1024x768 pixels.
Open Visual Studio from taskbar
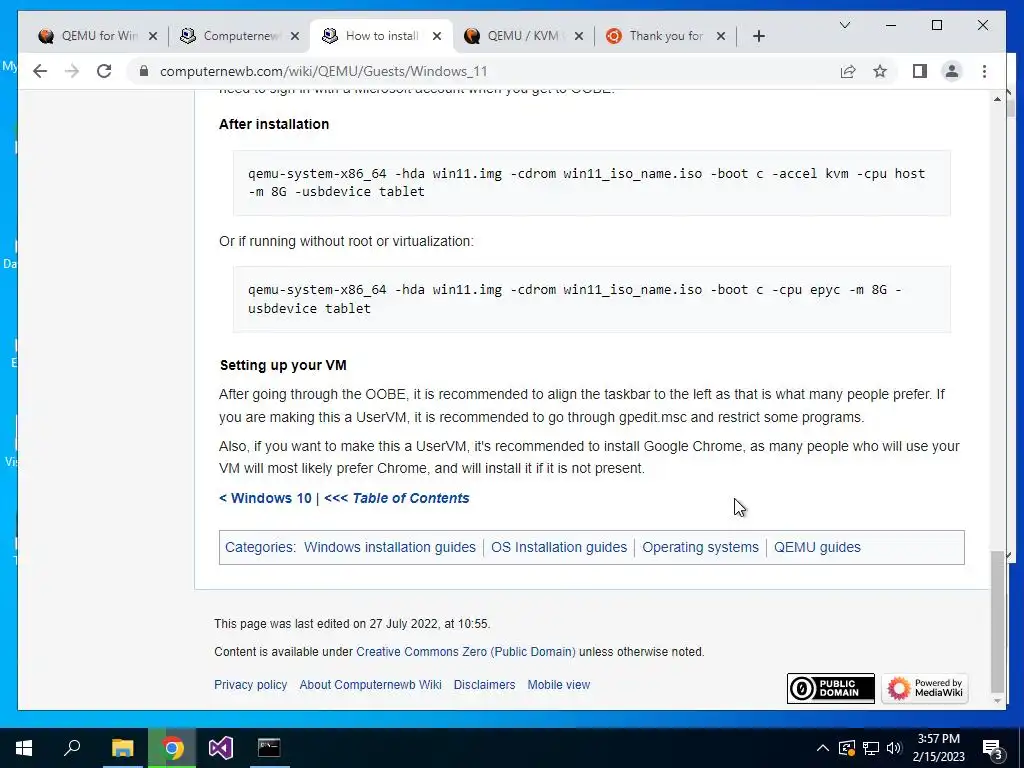coord(221,748)
